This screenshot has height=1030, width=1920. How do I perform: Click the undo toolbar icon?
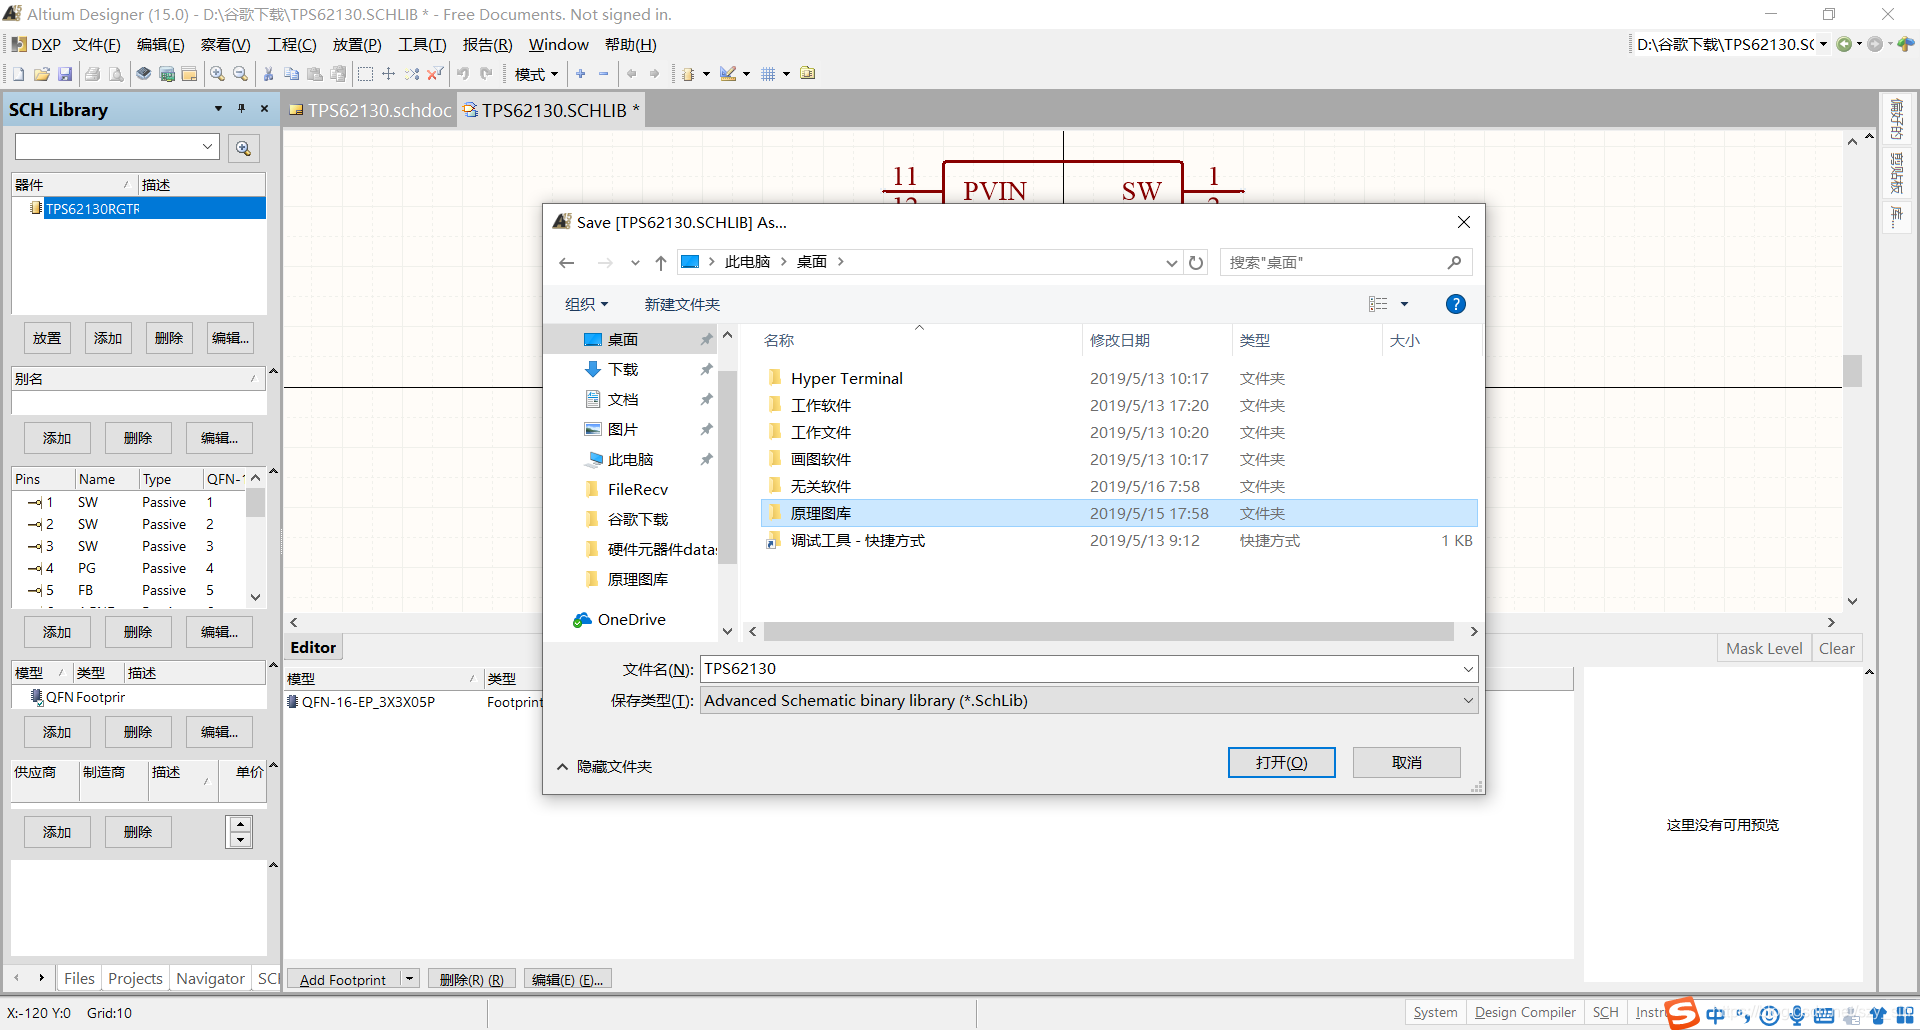463,74
